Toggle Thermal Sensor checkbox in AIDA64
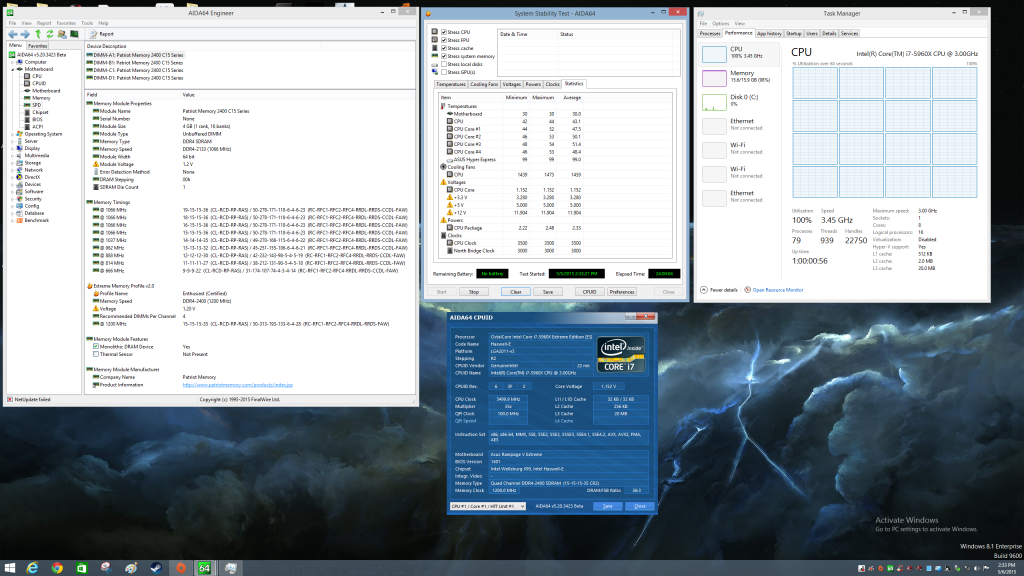Image resolution: width=1024 pixels, height=576 pixels. (96, 354)
